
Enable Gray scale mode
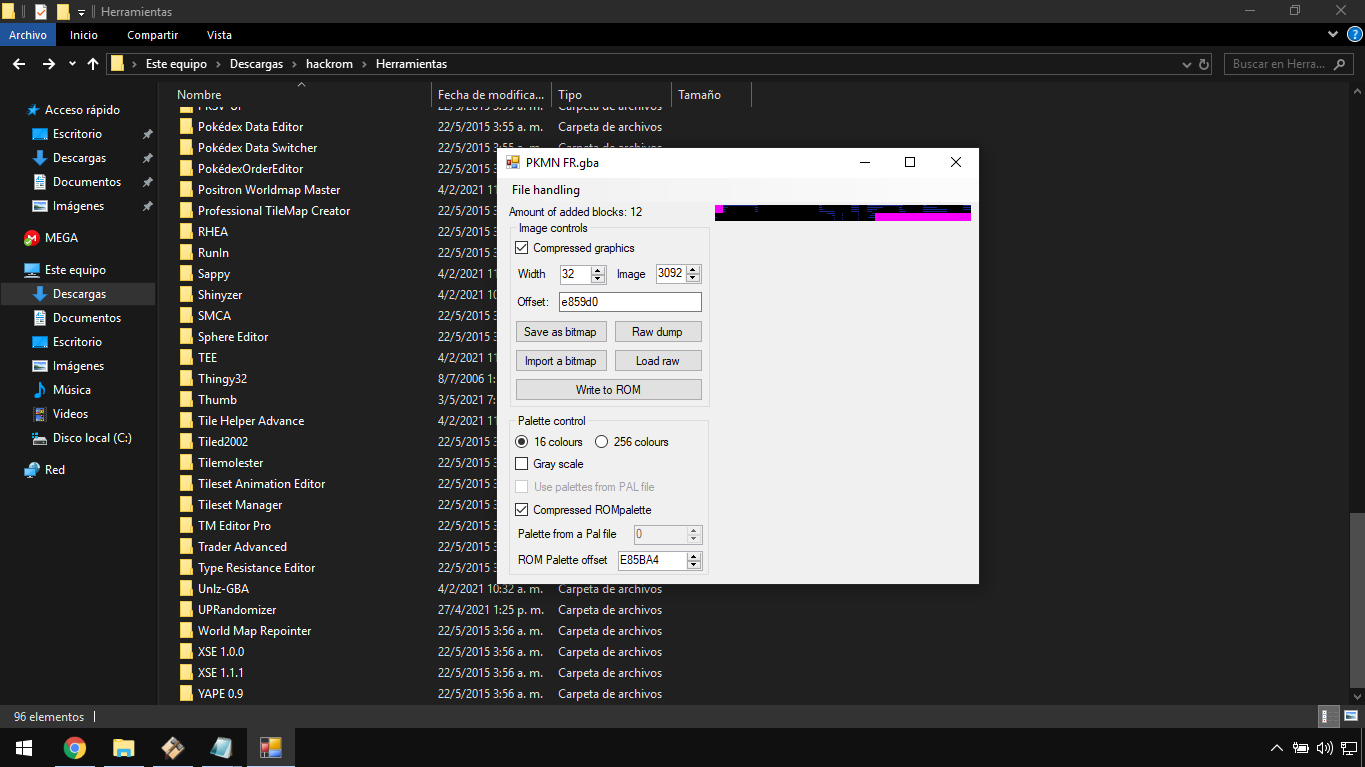pyautogui.click(x=521, y=463)
